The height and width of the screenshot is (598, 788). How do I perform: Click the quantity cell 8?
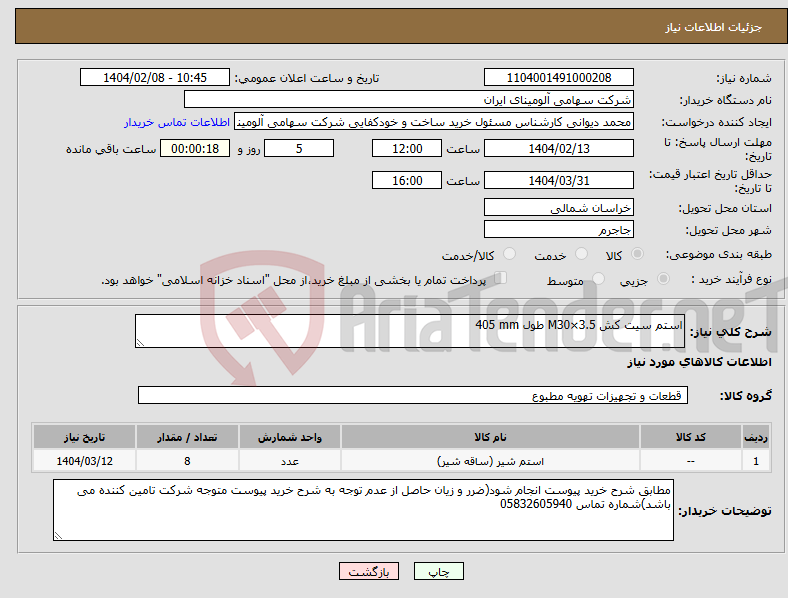pyautogui.click(x=187, y=461)
